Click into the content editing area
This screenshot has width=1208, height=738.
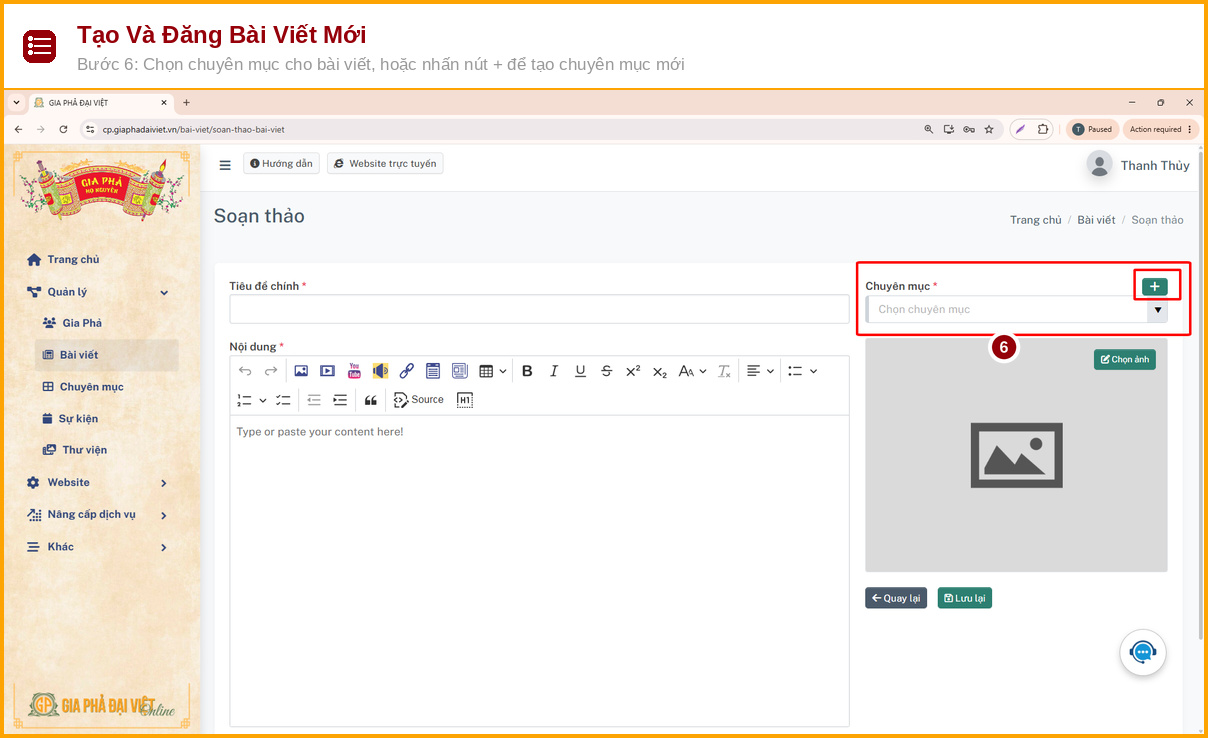[539, 570]
